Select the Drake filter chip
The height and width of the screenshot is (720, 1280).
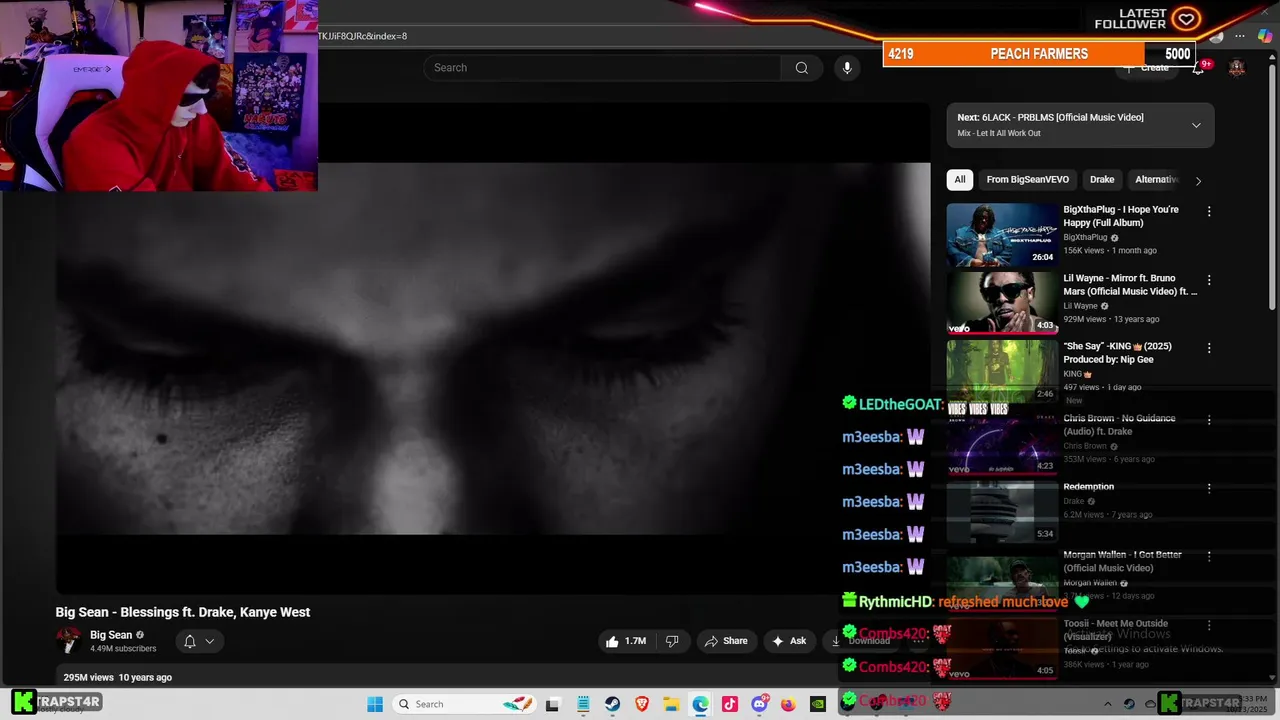tap(1102, 180)
